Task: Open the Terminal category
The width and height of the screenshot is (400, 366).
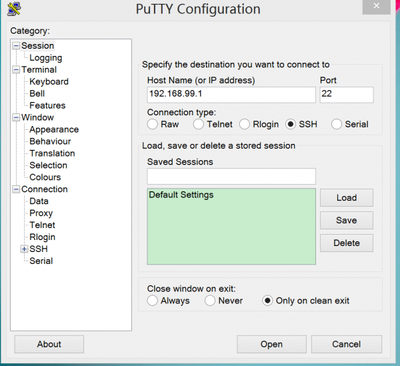Action: click(39, 70)
